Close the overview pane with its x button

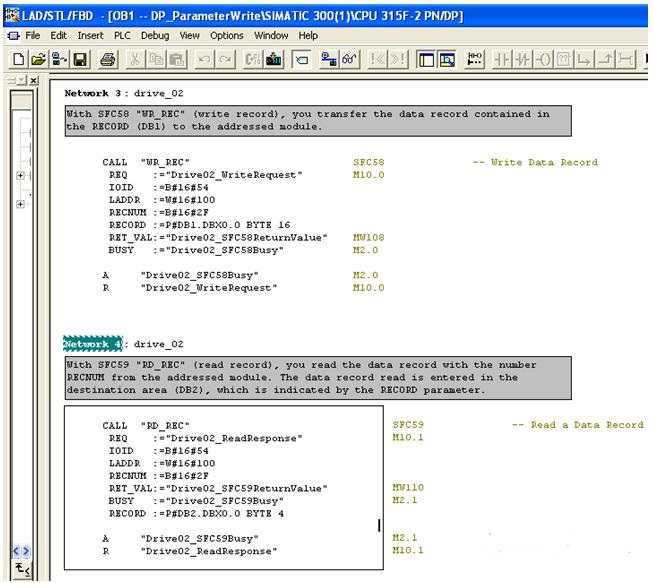click(34, 80)
